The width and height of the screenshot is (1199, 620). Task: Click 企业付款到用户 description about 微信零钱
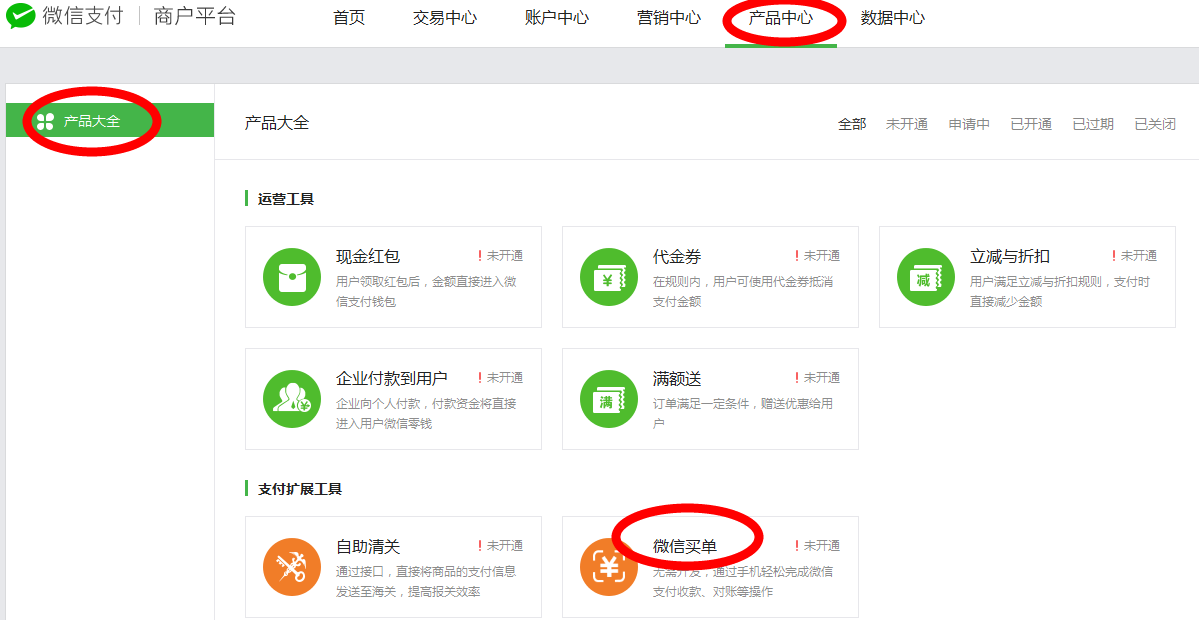pyautogui.click(x=426, y=413)
